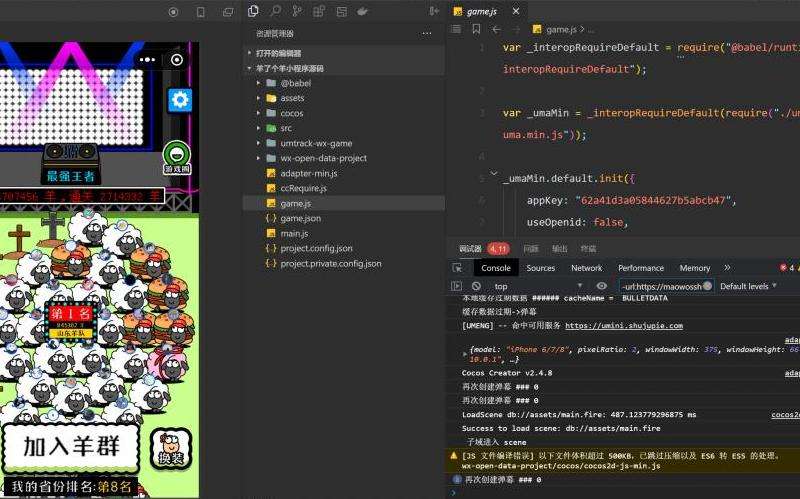Open game.json in file tree

(x=301, y=218)
